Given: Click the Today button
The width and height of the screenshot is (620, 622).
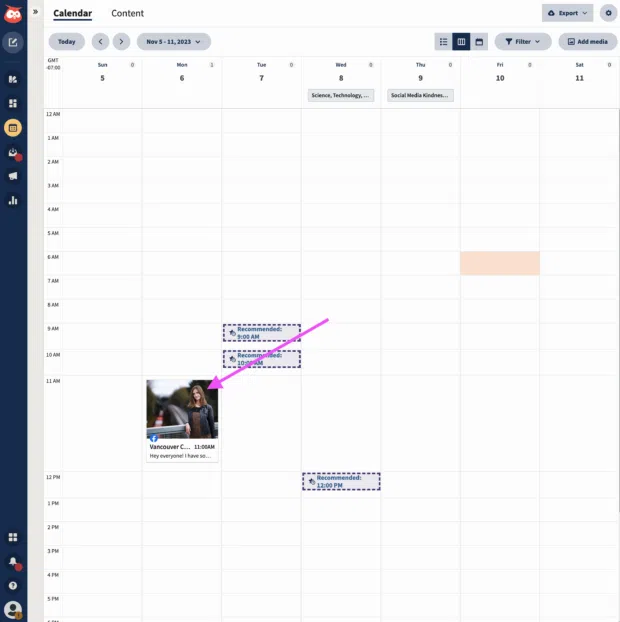Looking at the screenshot, I should (67, 42).
